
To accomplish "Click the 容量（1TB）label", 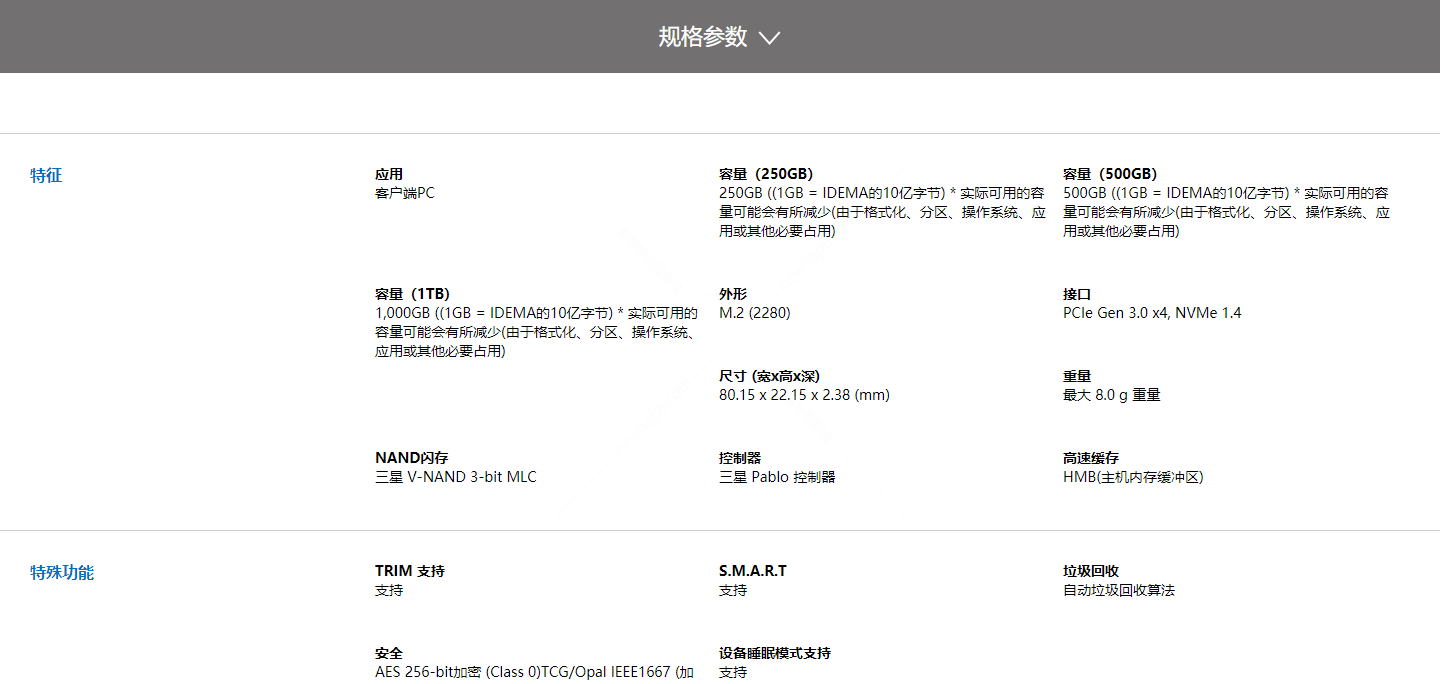I will (412, 294).
